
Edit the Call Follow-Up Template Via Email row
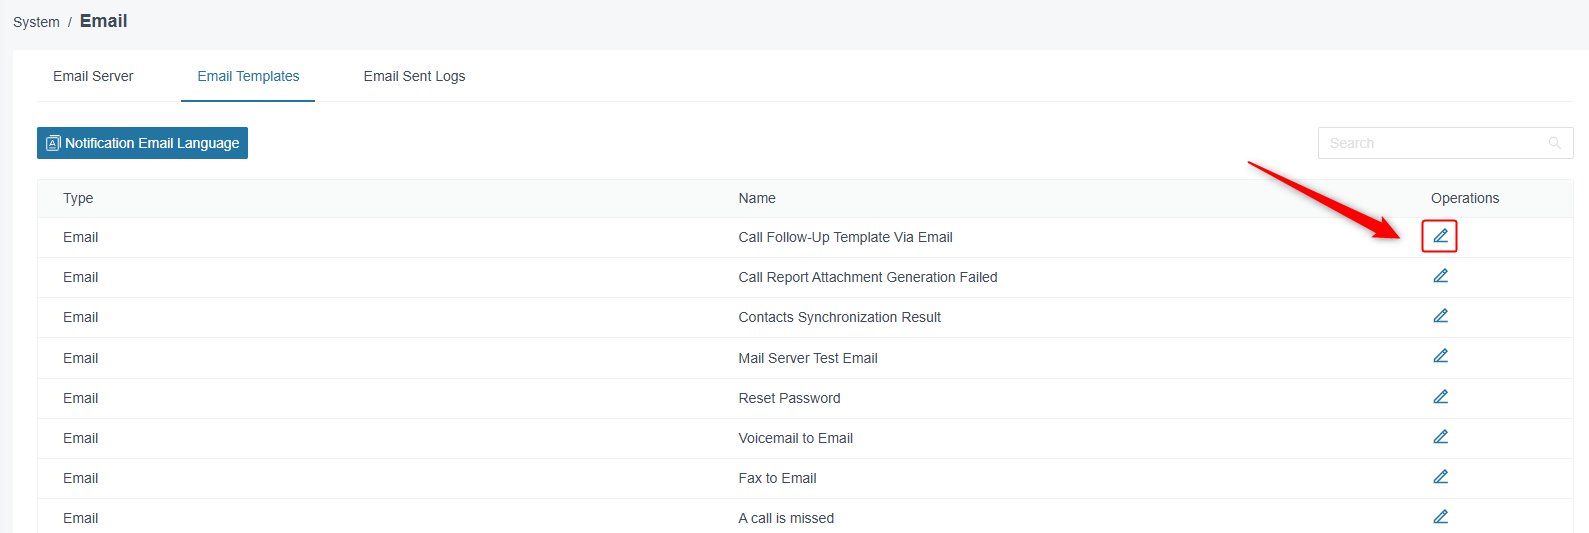(x=1440, y=236)
